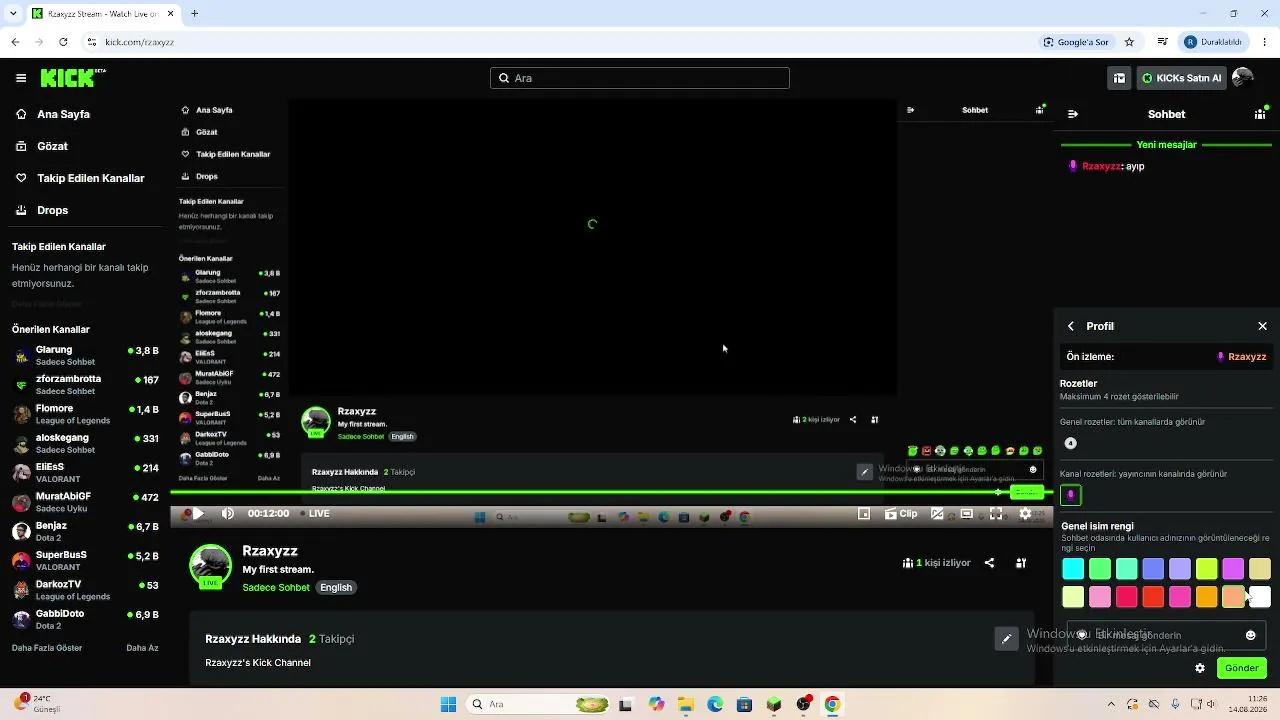1280x720 pixels.
Task: Pick the lavender name color swatch
Action: (1180, 569)
